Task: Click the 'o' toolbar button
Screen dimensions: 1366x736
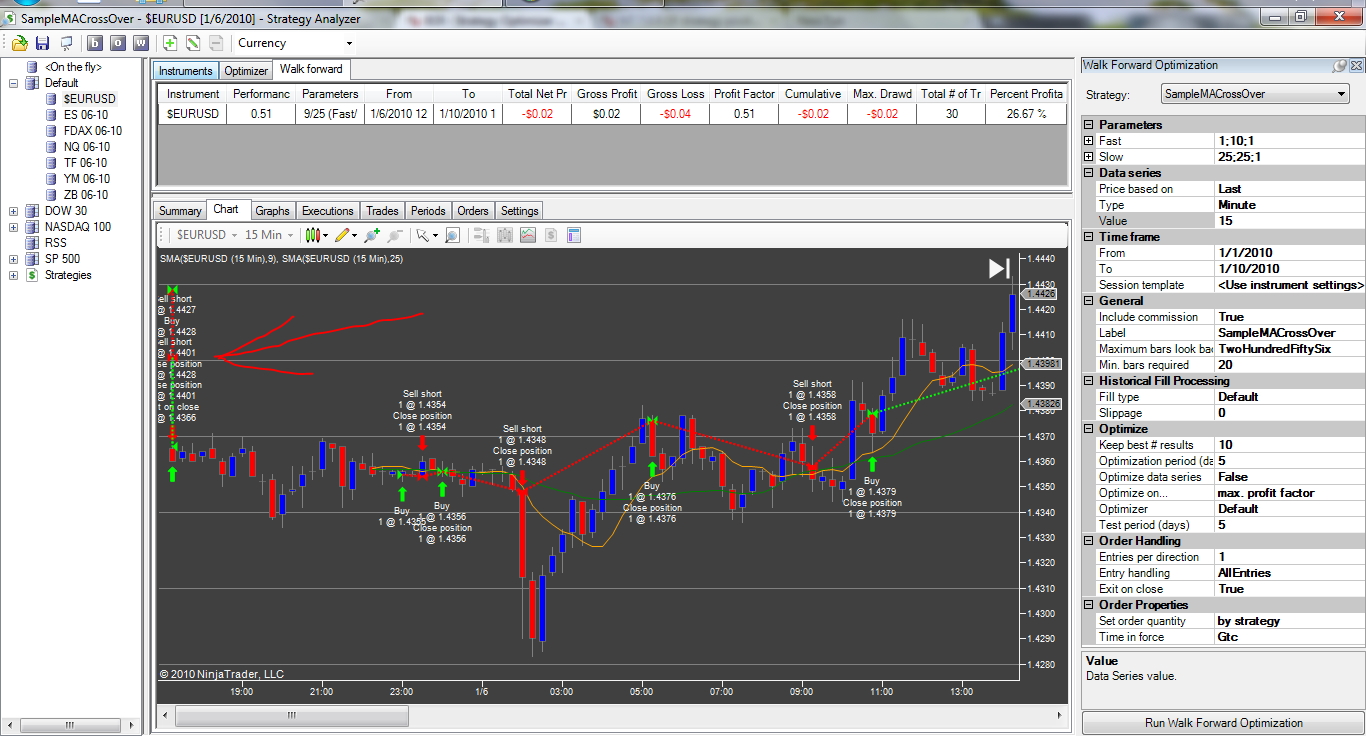Action: pos(118,43)
